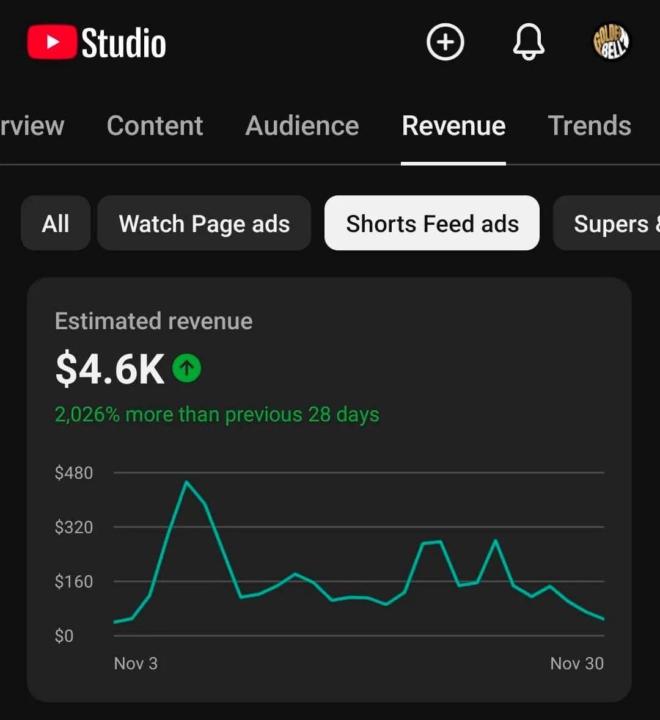This screenshot has width=660, height=720.
Task: Switch to the Trends tab
Action: 589,126
